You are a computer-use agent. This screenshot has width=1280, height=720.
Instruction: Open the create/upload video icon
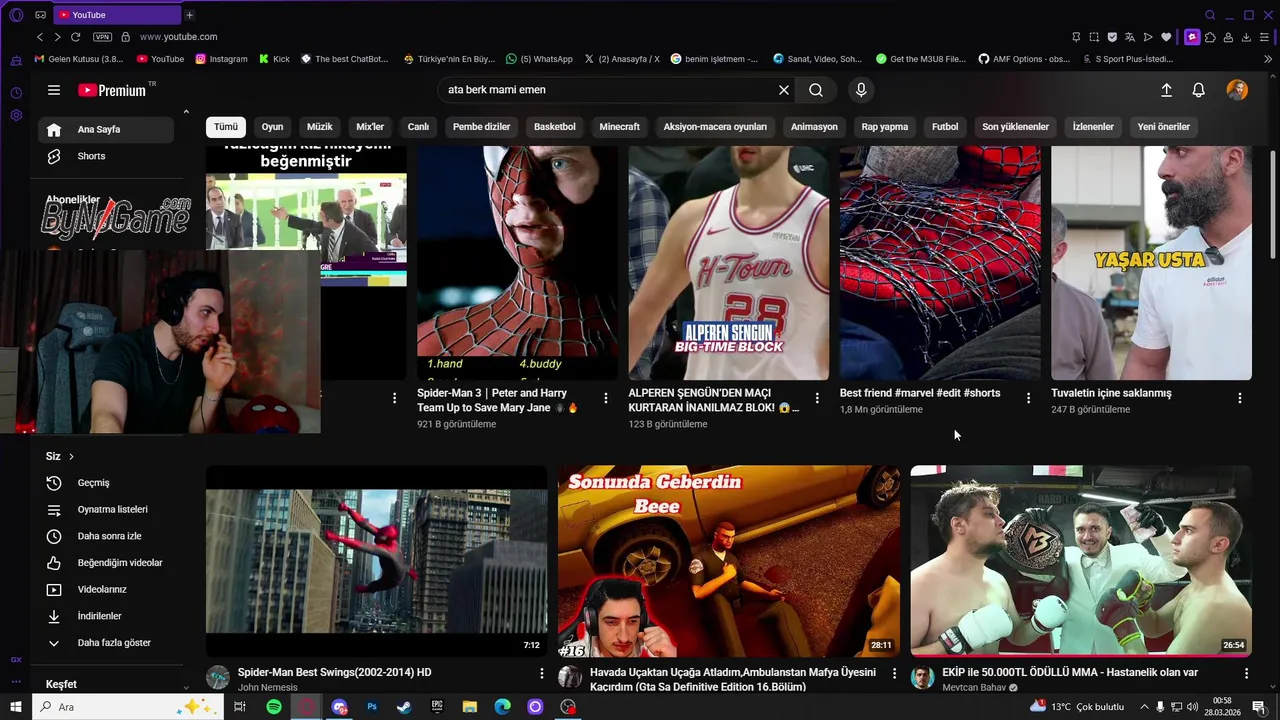click(x=1166, y=90)
